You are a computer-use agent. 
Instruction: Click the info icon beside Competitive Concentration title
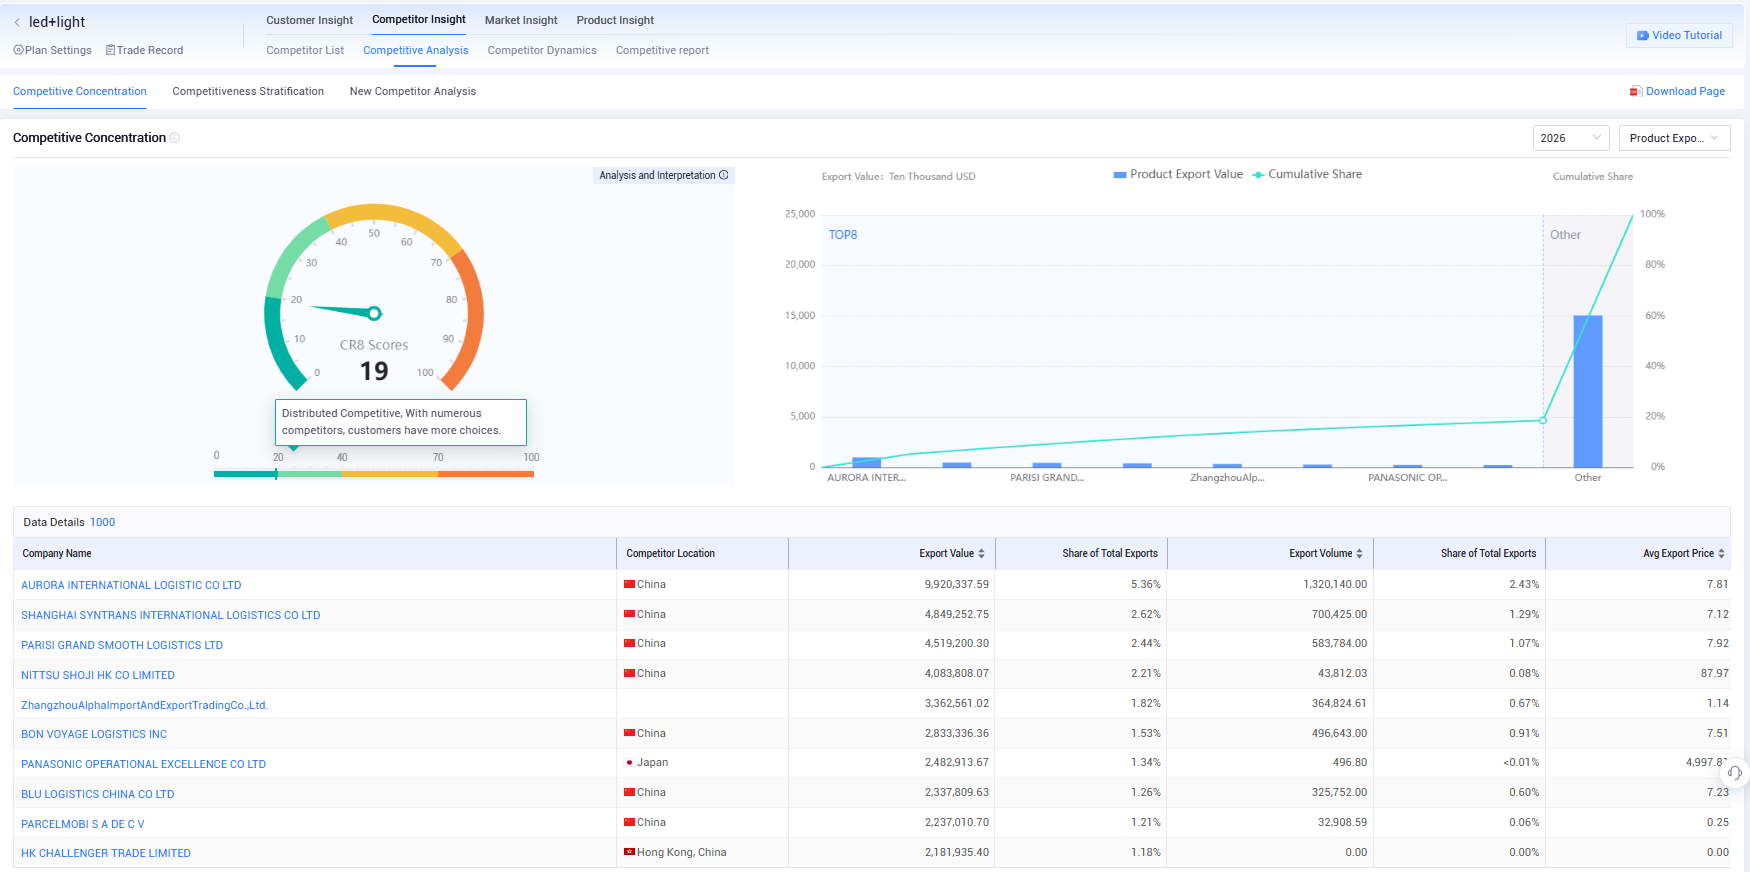point(175,138)
